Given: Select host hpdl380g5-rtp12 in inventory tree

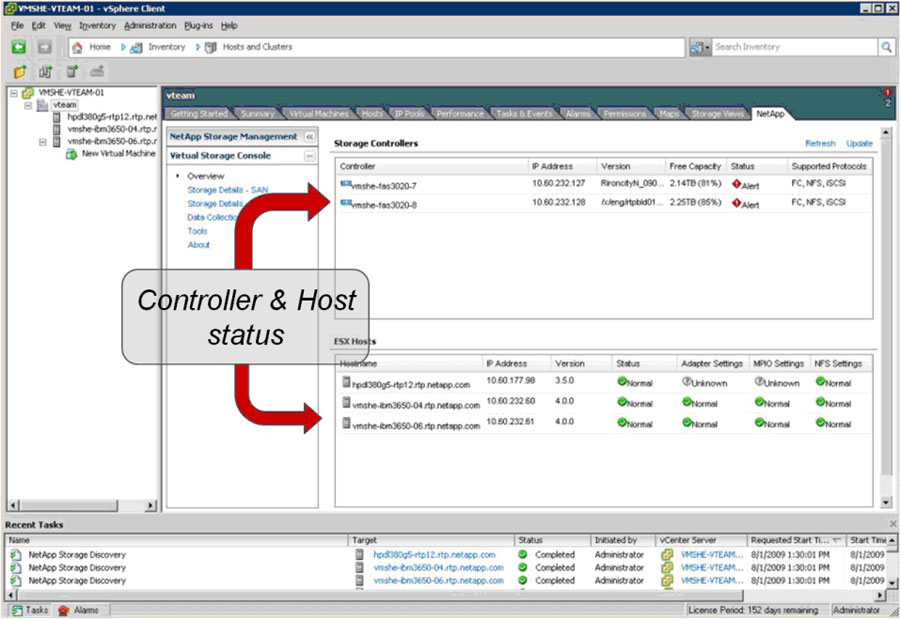Looking at the screenshot, I should pos(112,117).
